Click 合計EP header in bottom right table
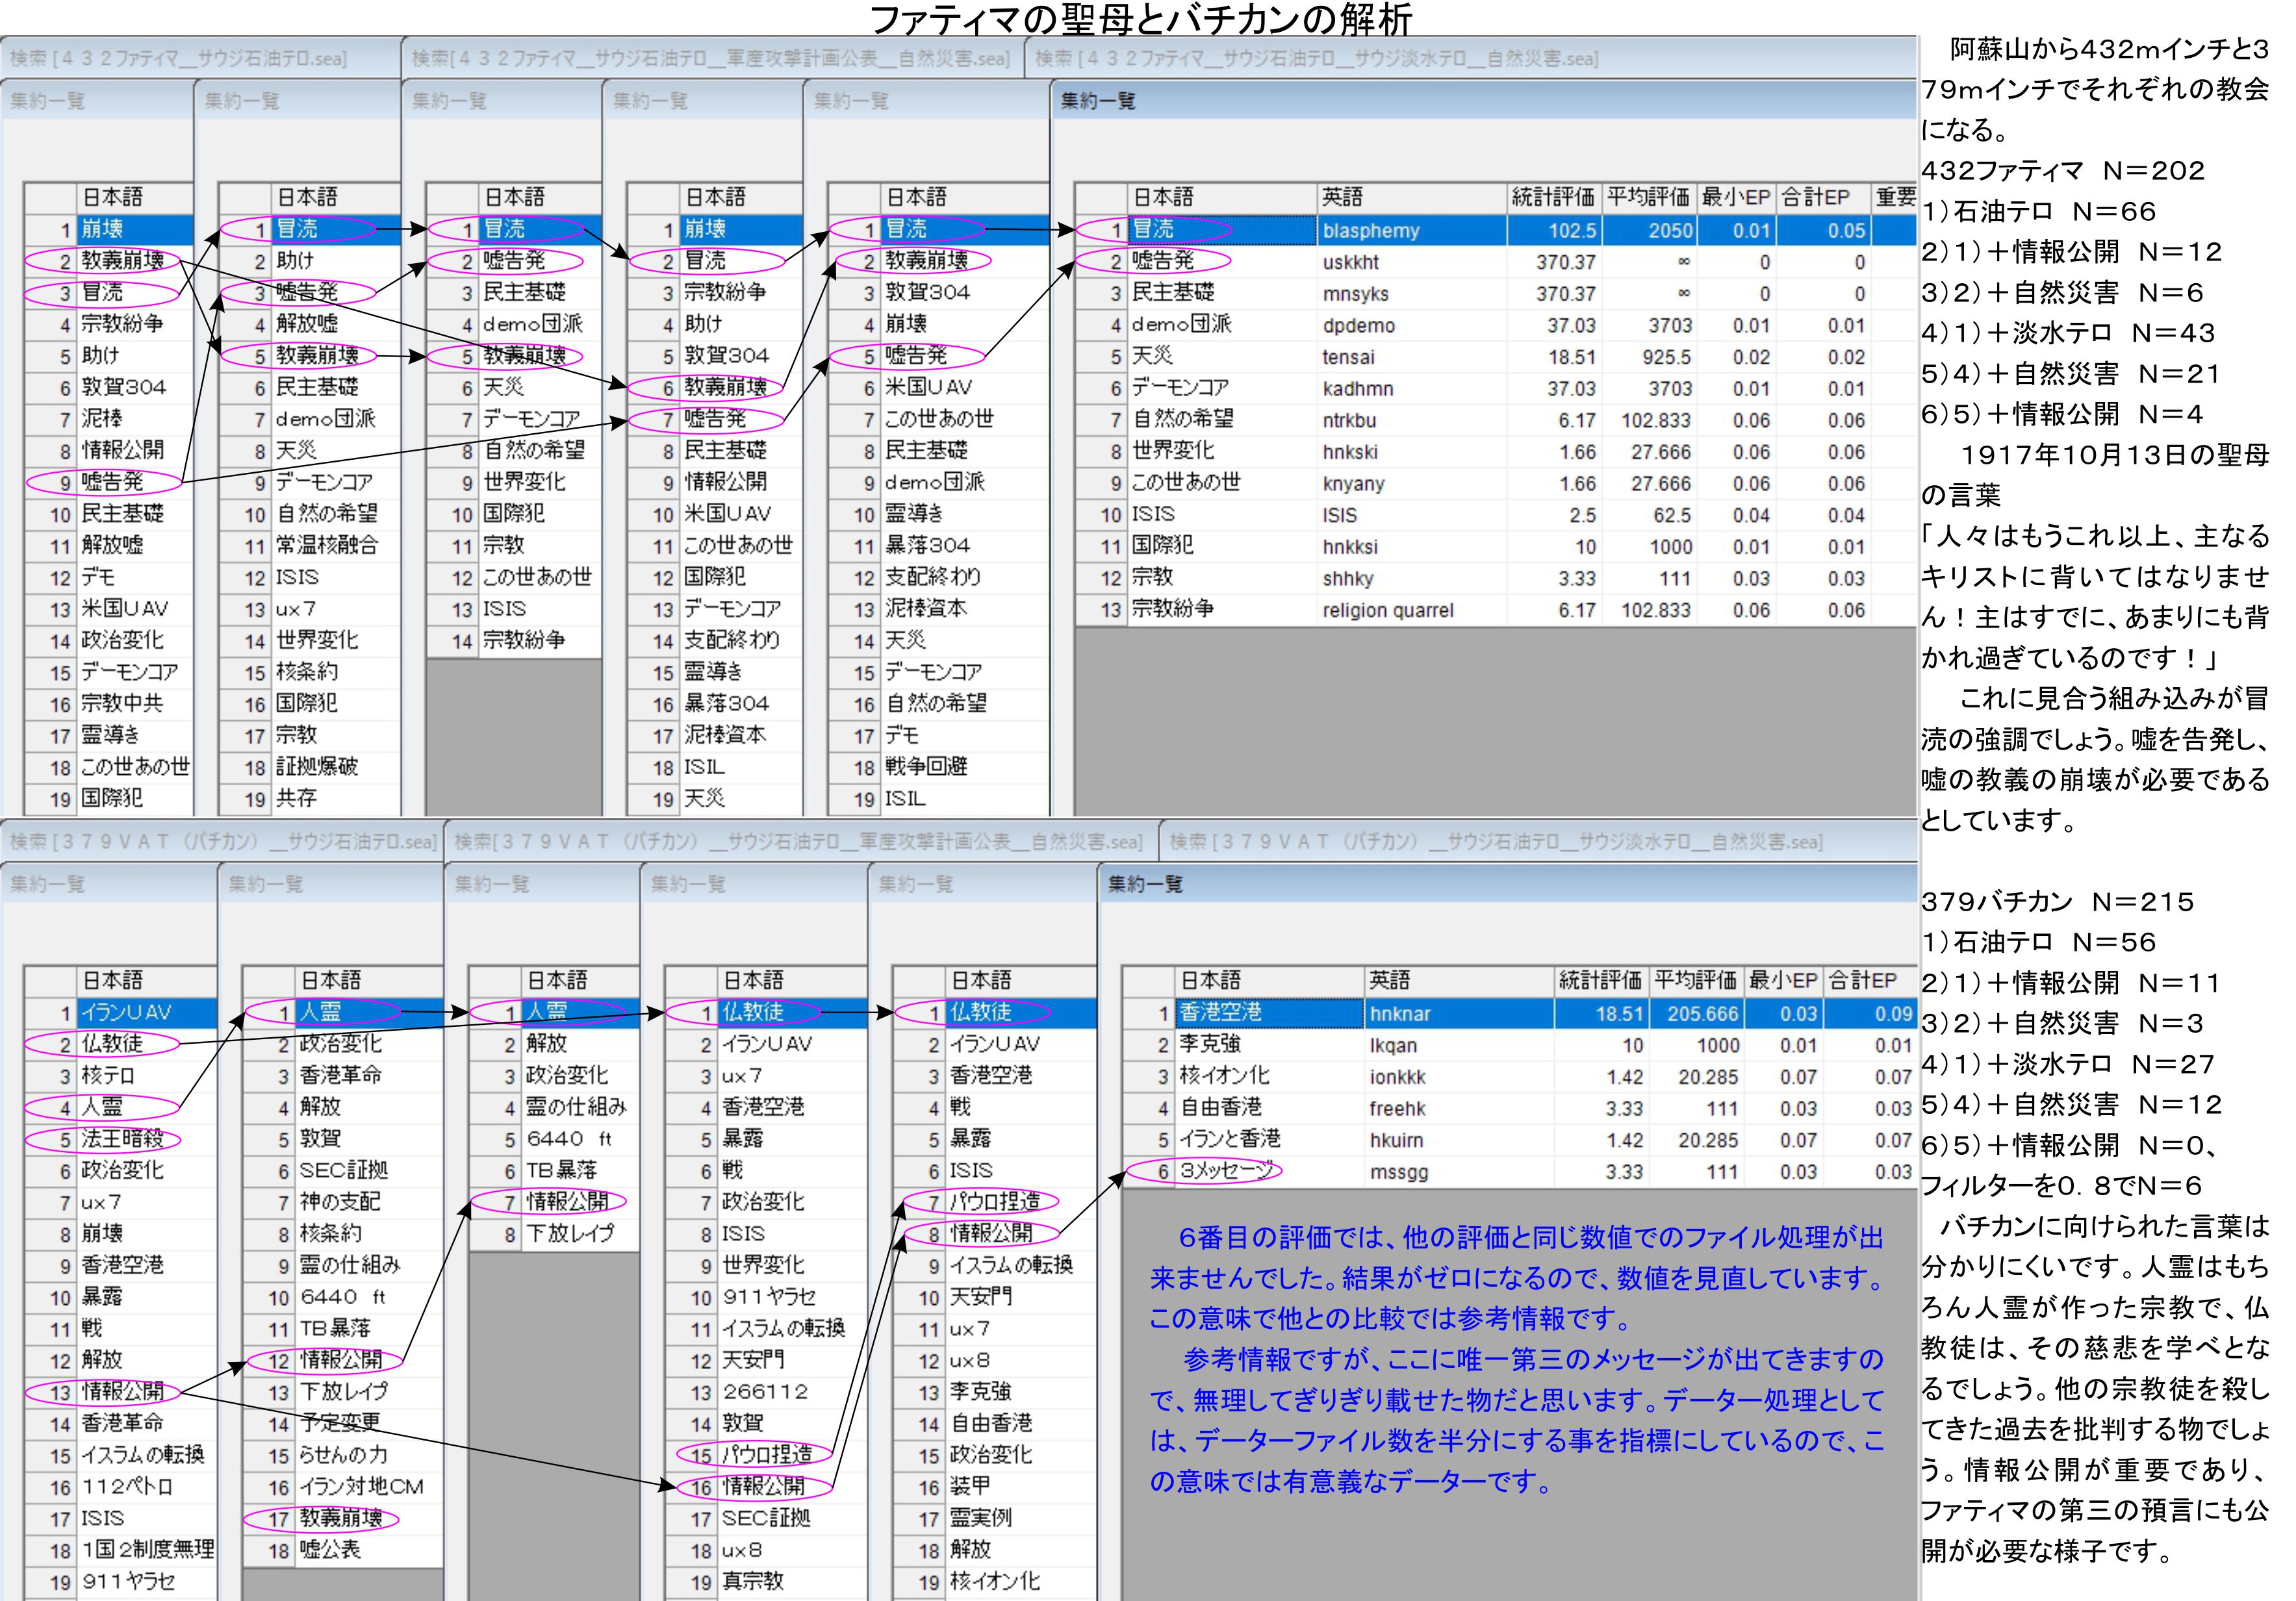 point(1861,981)
